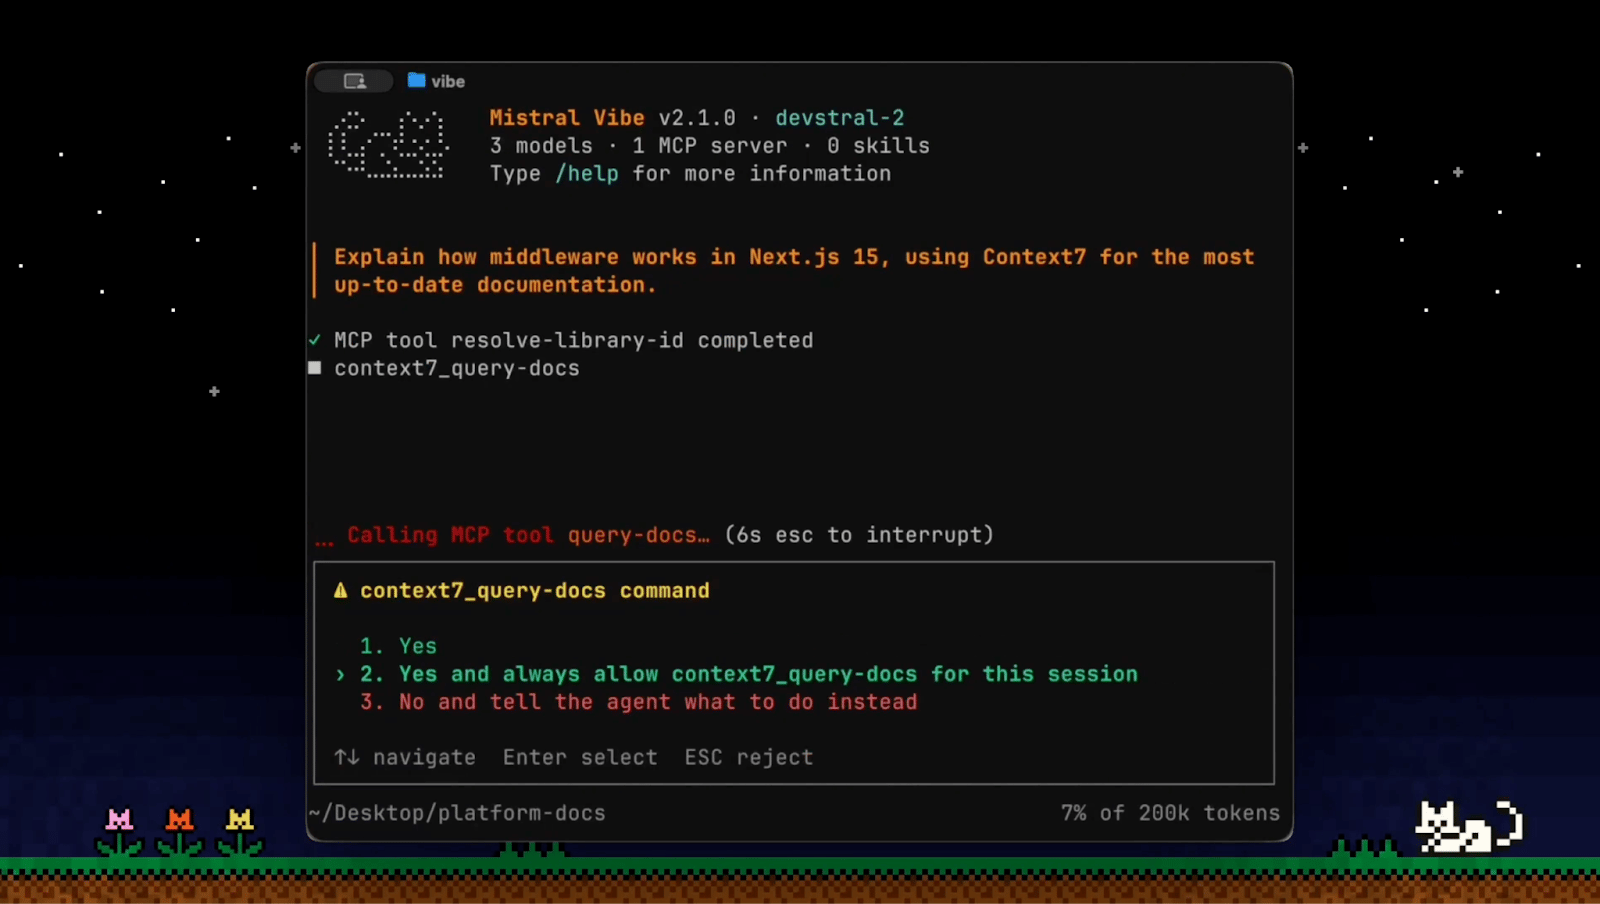Click 'MCP tool resolve-library-id completed' line
Viewport: 1600px width, 904px height.
574,340
